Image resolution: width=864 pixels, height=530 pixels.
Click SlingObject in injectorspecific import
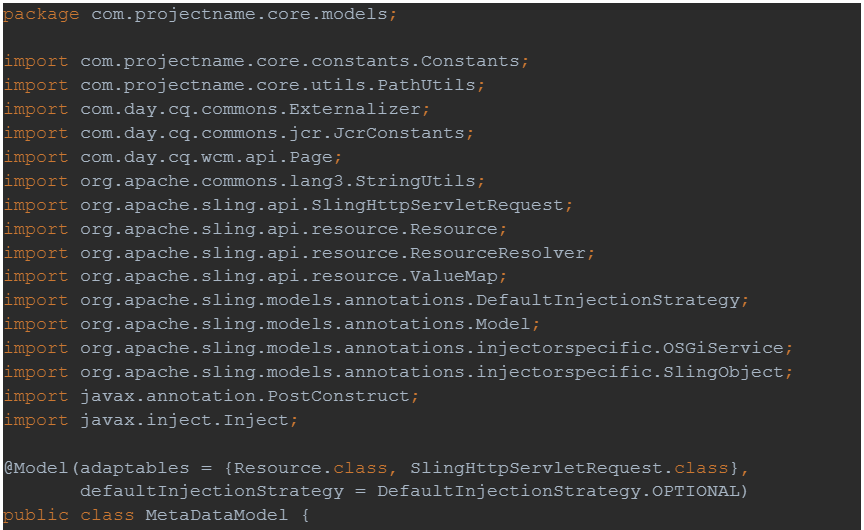(722, 372)
